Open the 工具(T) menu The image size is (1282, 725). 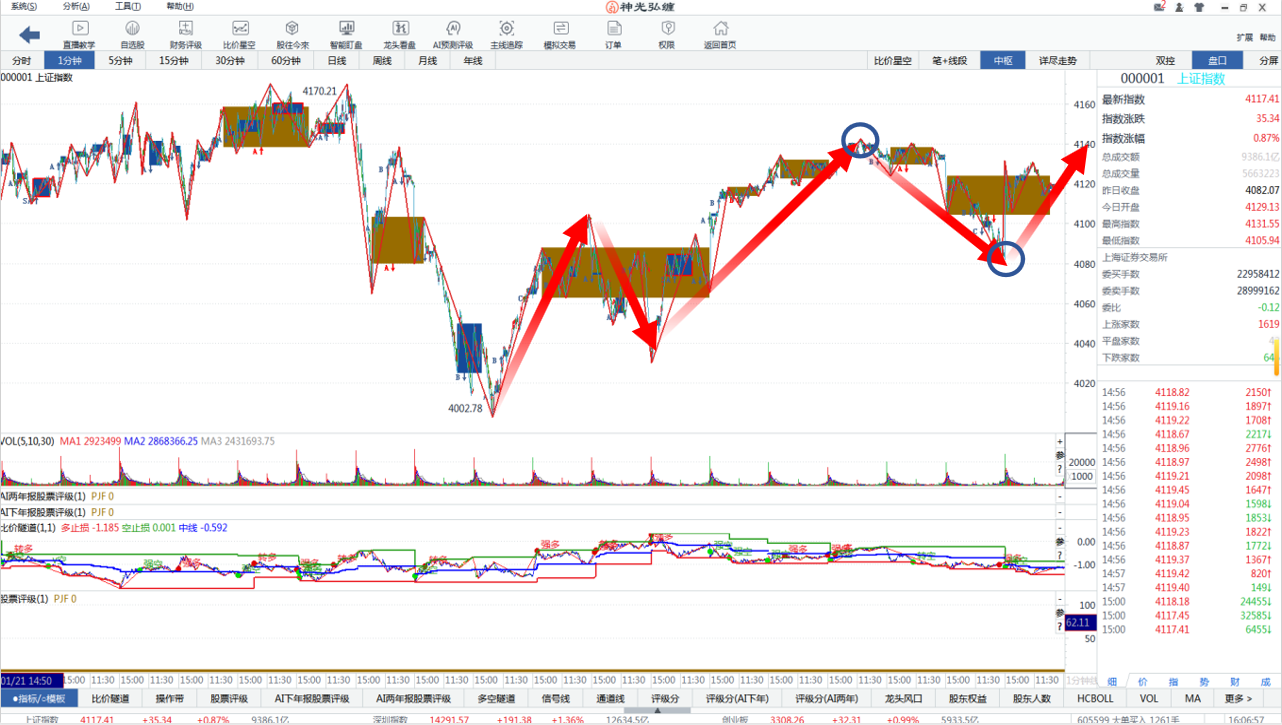click(127, 6)
